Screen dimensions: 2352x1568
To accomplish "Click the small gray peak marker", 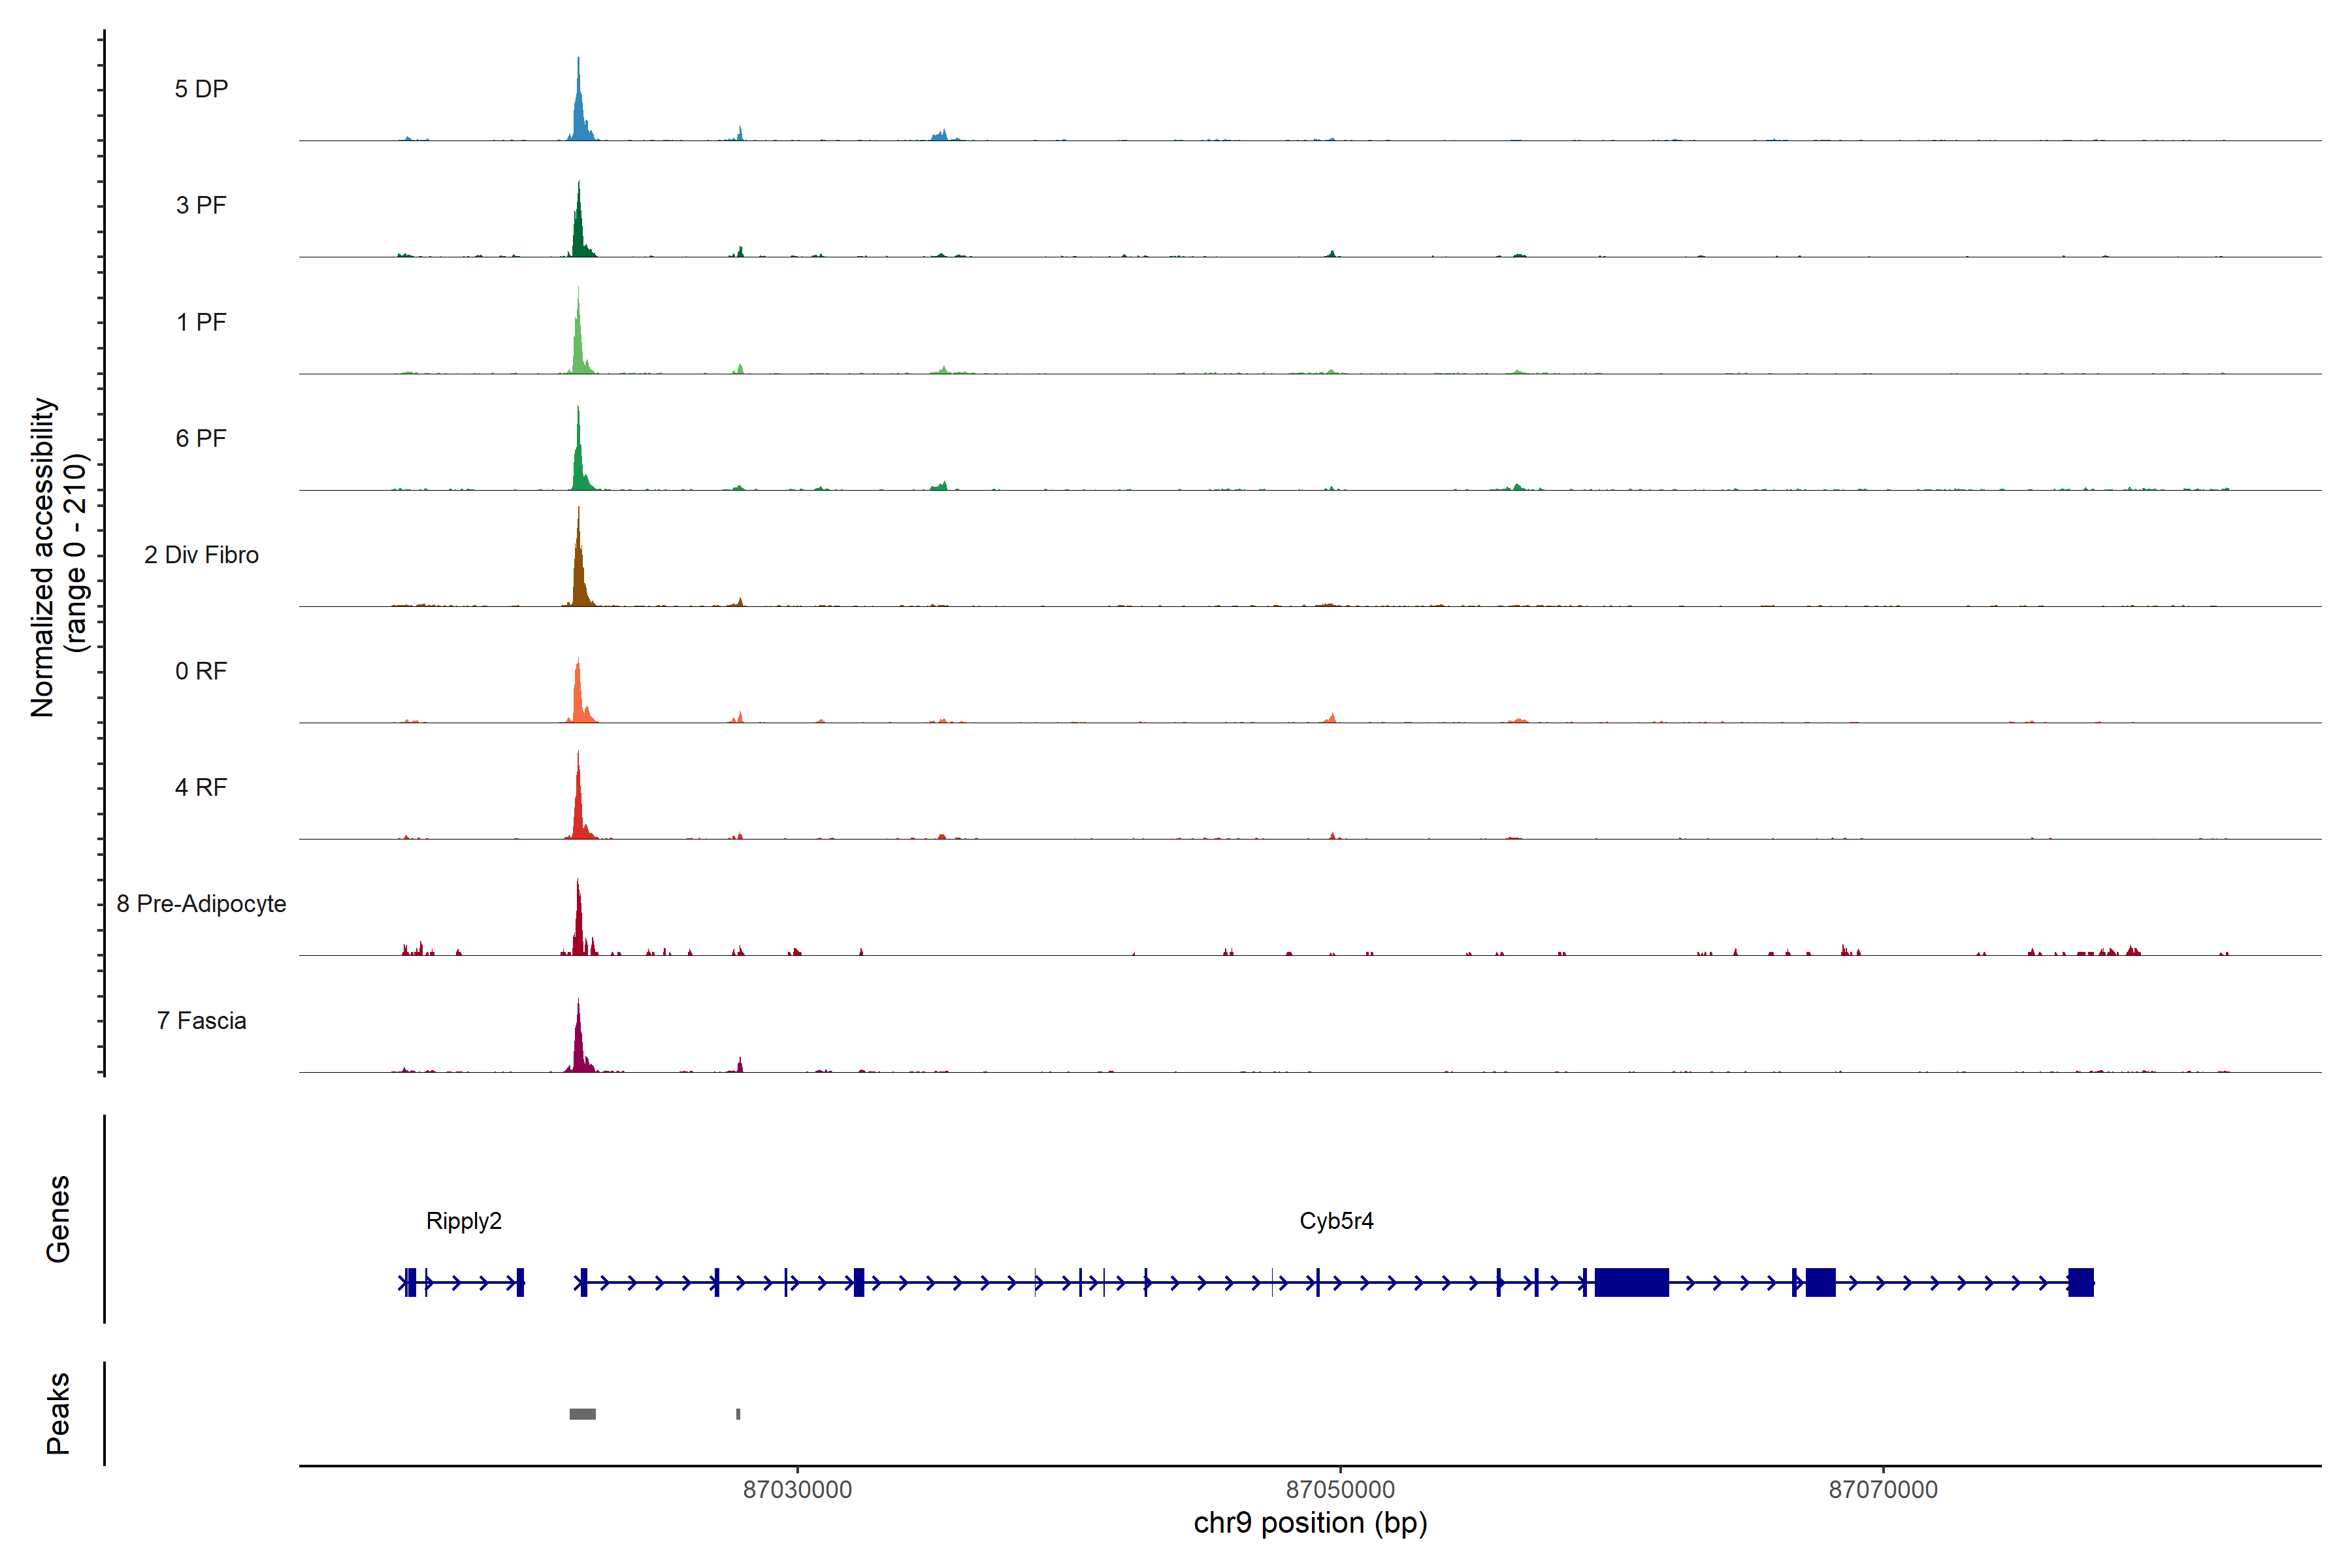I will 738,1414.
